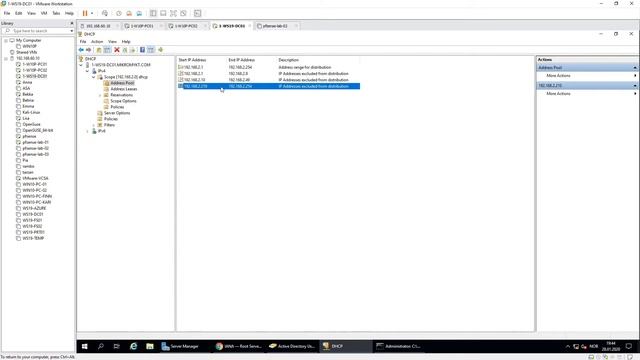Image resolution: width=640 pixels, height=360 pixels.
Task: Collapse the Scope [192.168.2.0] node
Action: coord(93,77)
